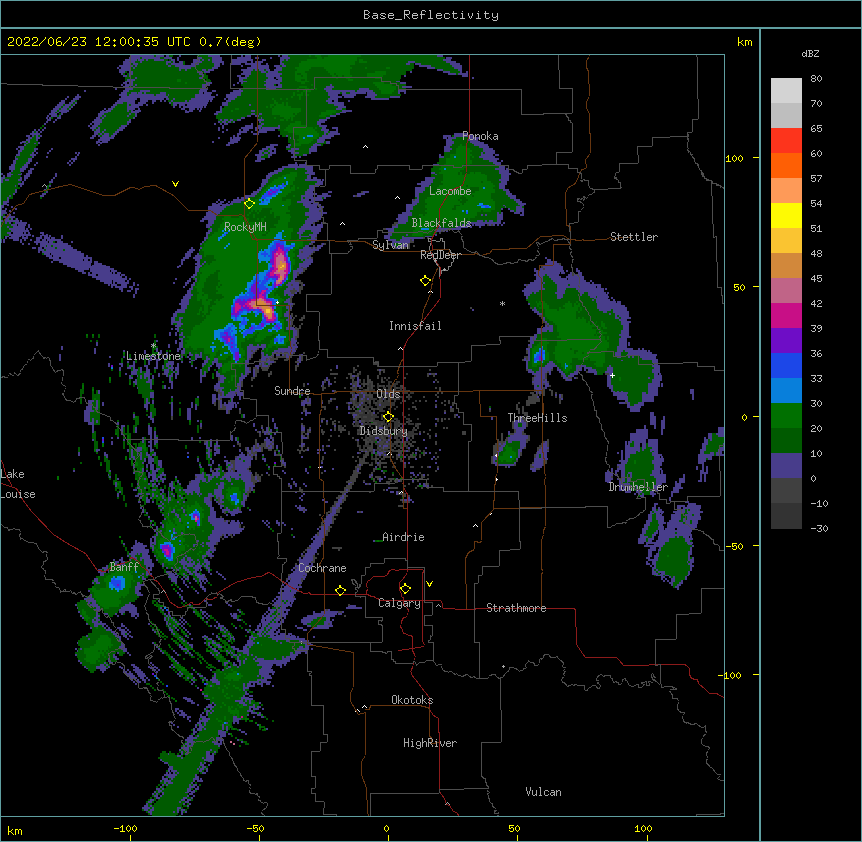Select the blue 33-36 dBZ legend swatch

coord(786,365)
